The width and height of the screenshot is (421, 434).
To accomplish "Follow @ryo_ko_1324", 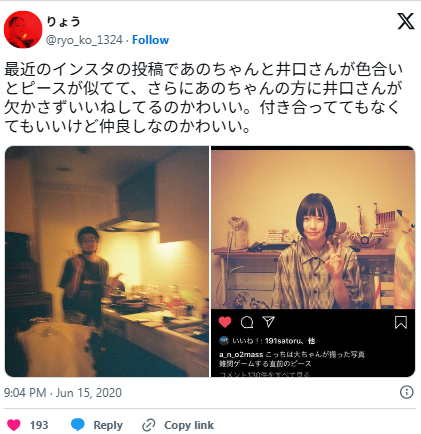I will click(x=150, y=40).
